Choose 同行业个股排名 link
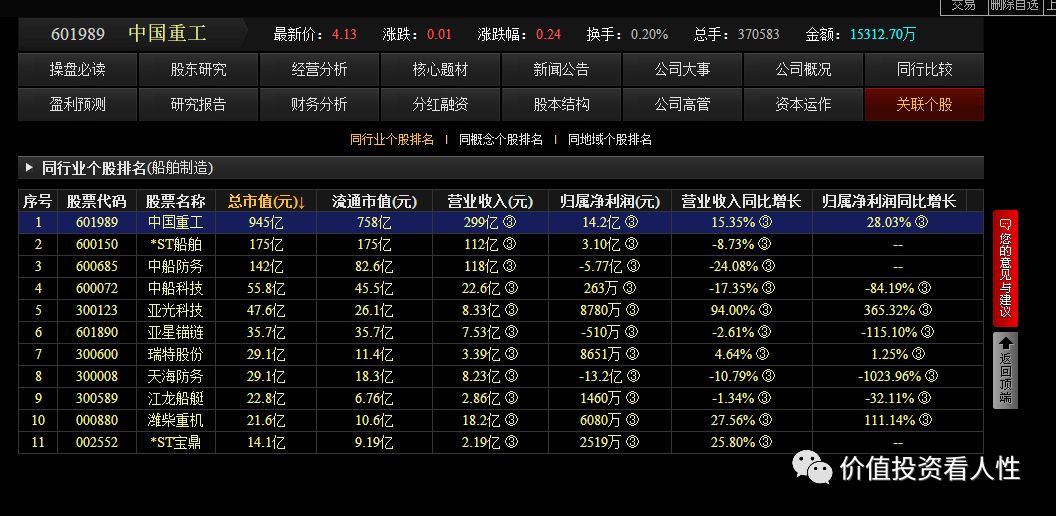The height and width of the screenshot is (516, 1056). (x=392, y=140)
